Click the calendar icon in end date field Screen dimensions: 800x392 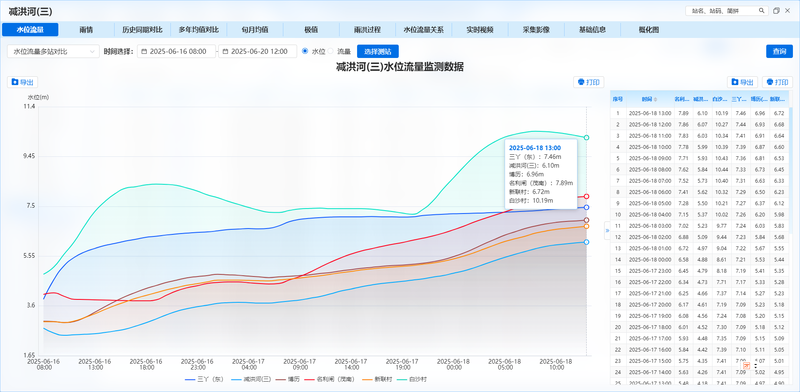point(225,52)
